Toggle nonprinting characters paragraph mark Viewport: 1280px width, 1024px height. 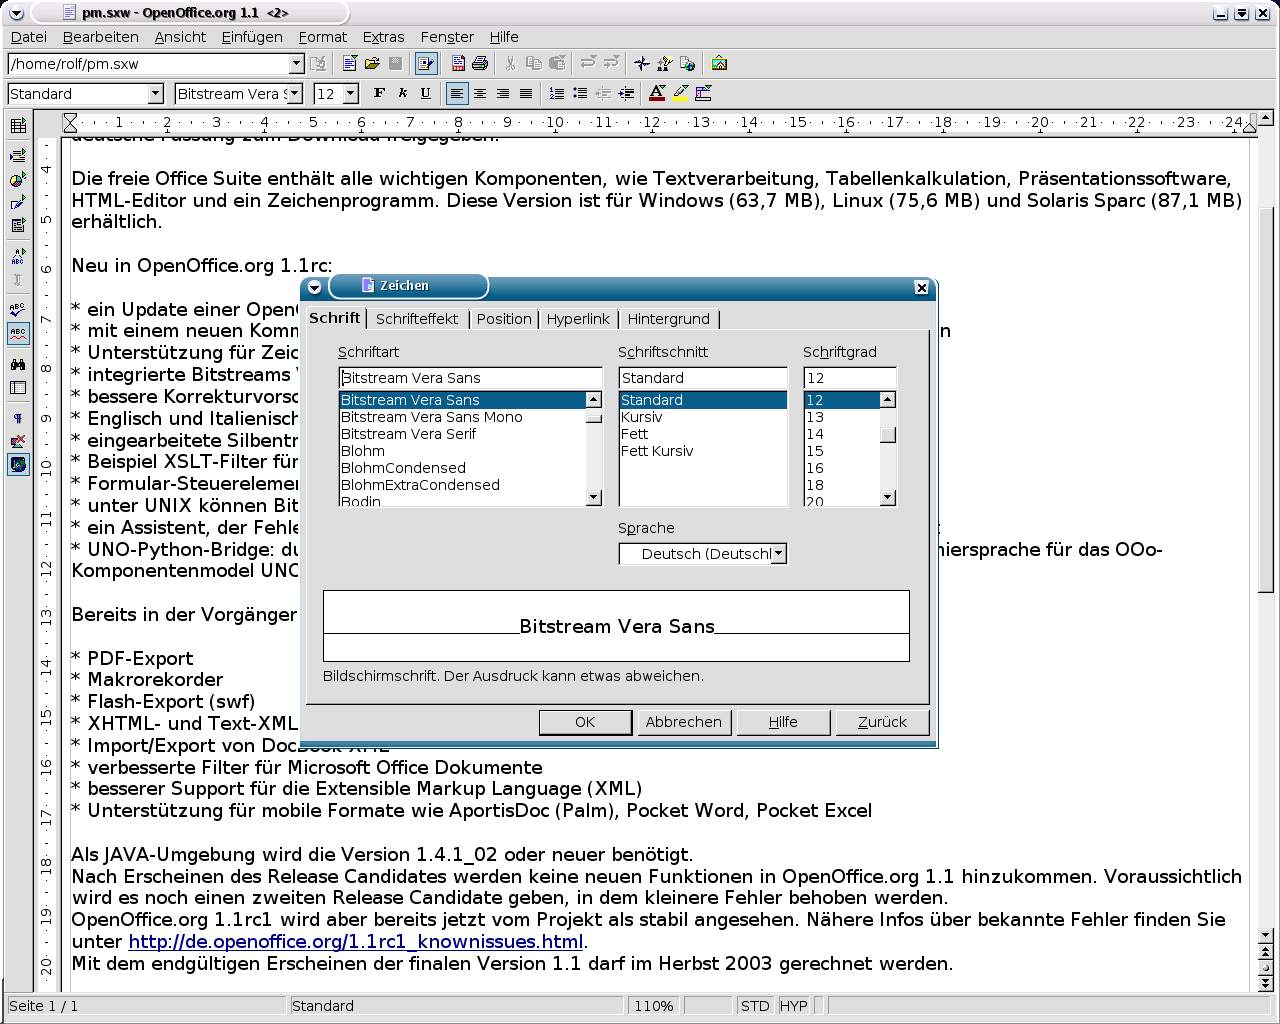(18, 419)
